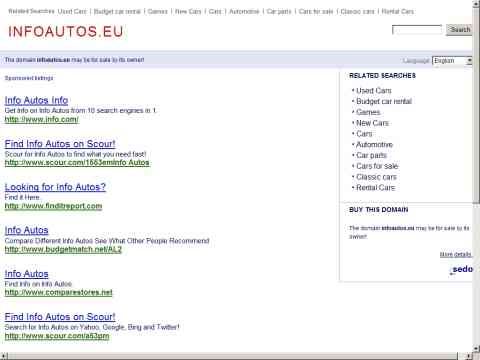Visit the www.budgetmatch.net/AL2 URL
The width and height of the screenshot is (480, 360).
(63, 249)
